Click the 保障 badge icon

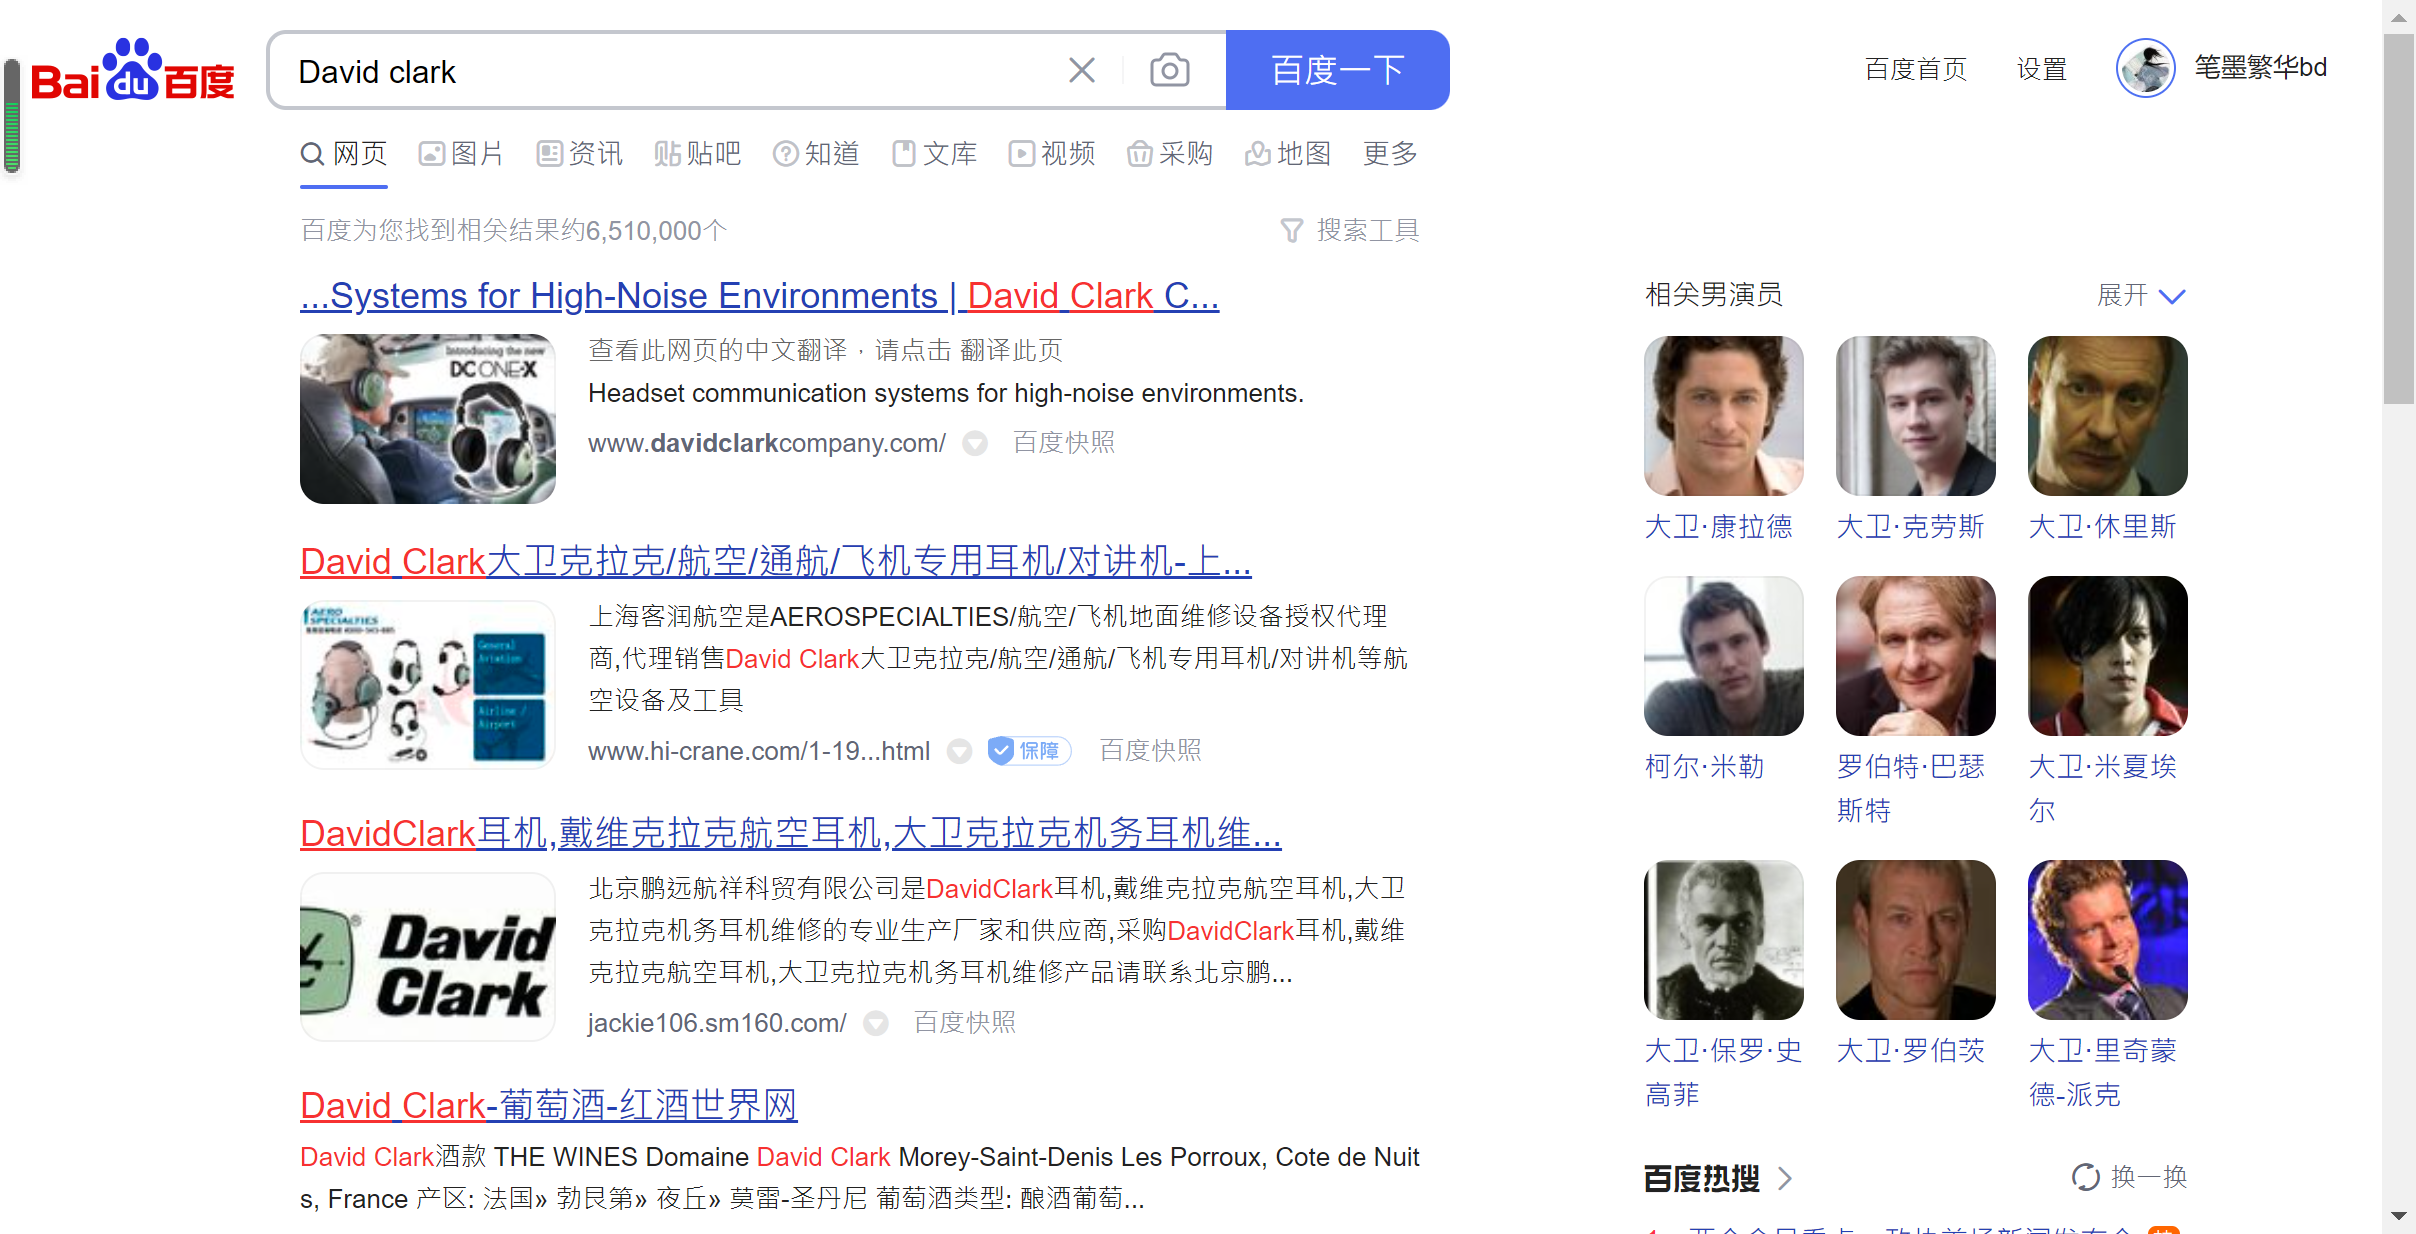[1029, 750]
